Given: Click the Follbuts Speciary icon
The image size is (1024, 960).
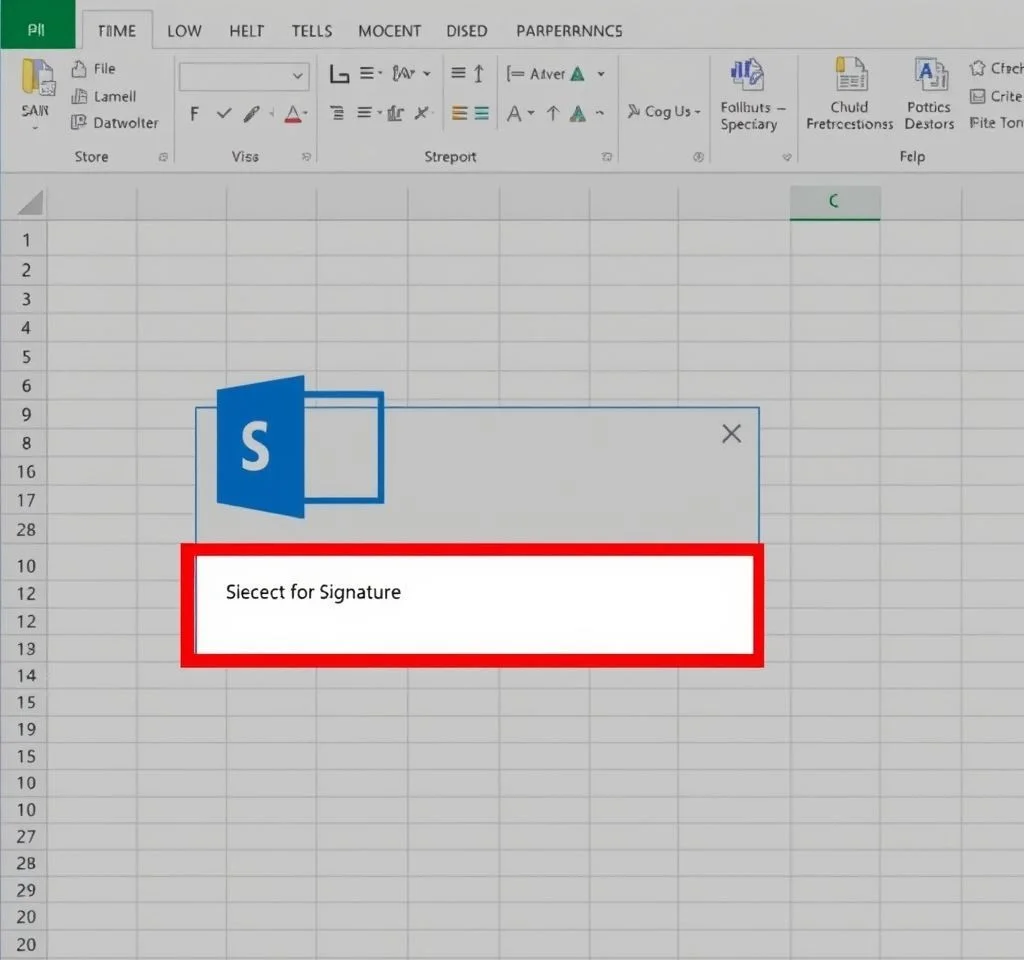Looking at the screenshot, I should pyautogui.click(x=748, y=74).
